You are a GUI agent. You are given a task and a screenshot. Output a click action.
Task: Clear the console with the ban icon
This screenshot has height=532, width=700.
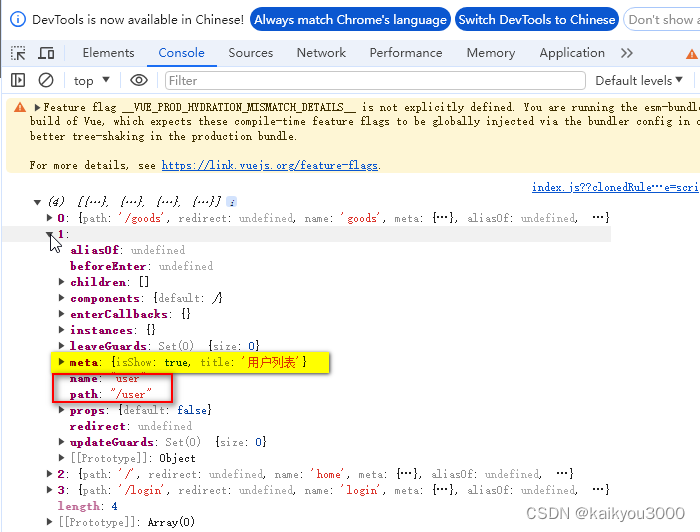pos(46,80)
